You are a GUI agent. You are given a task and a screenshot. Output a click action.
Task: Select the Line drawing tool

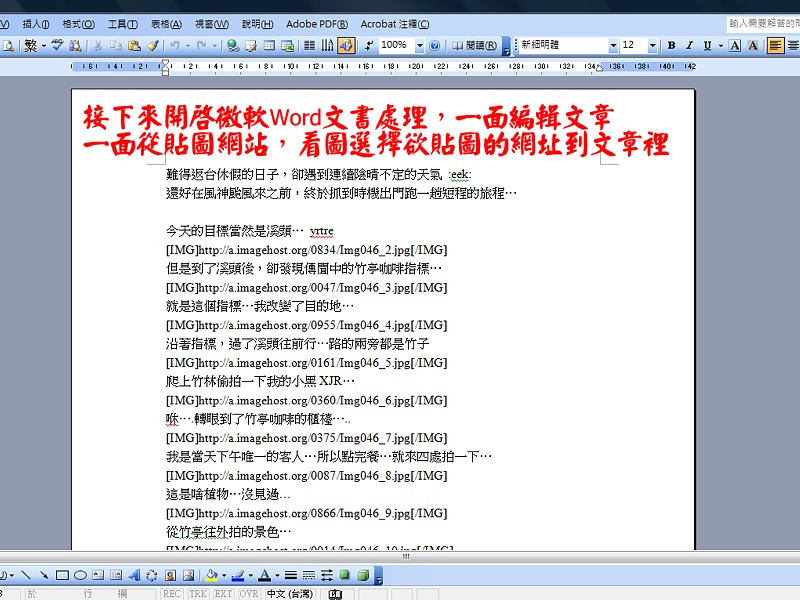(26, 576)
